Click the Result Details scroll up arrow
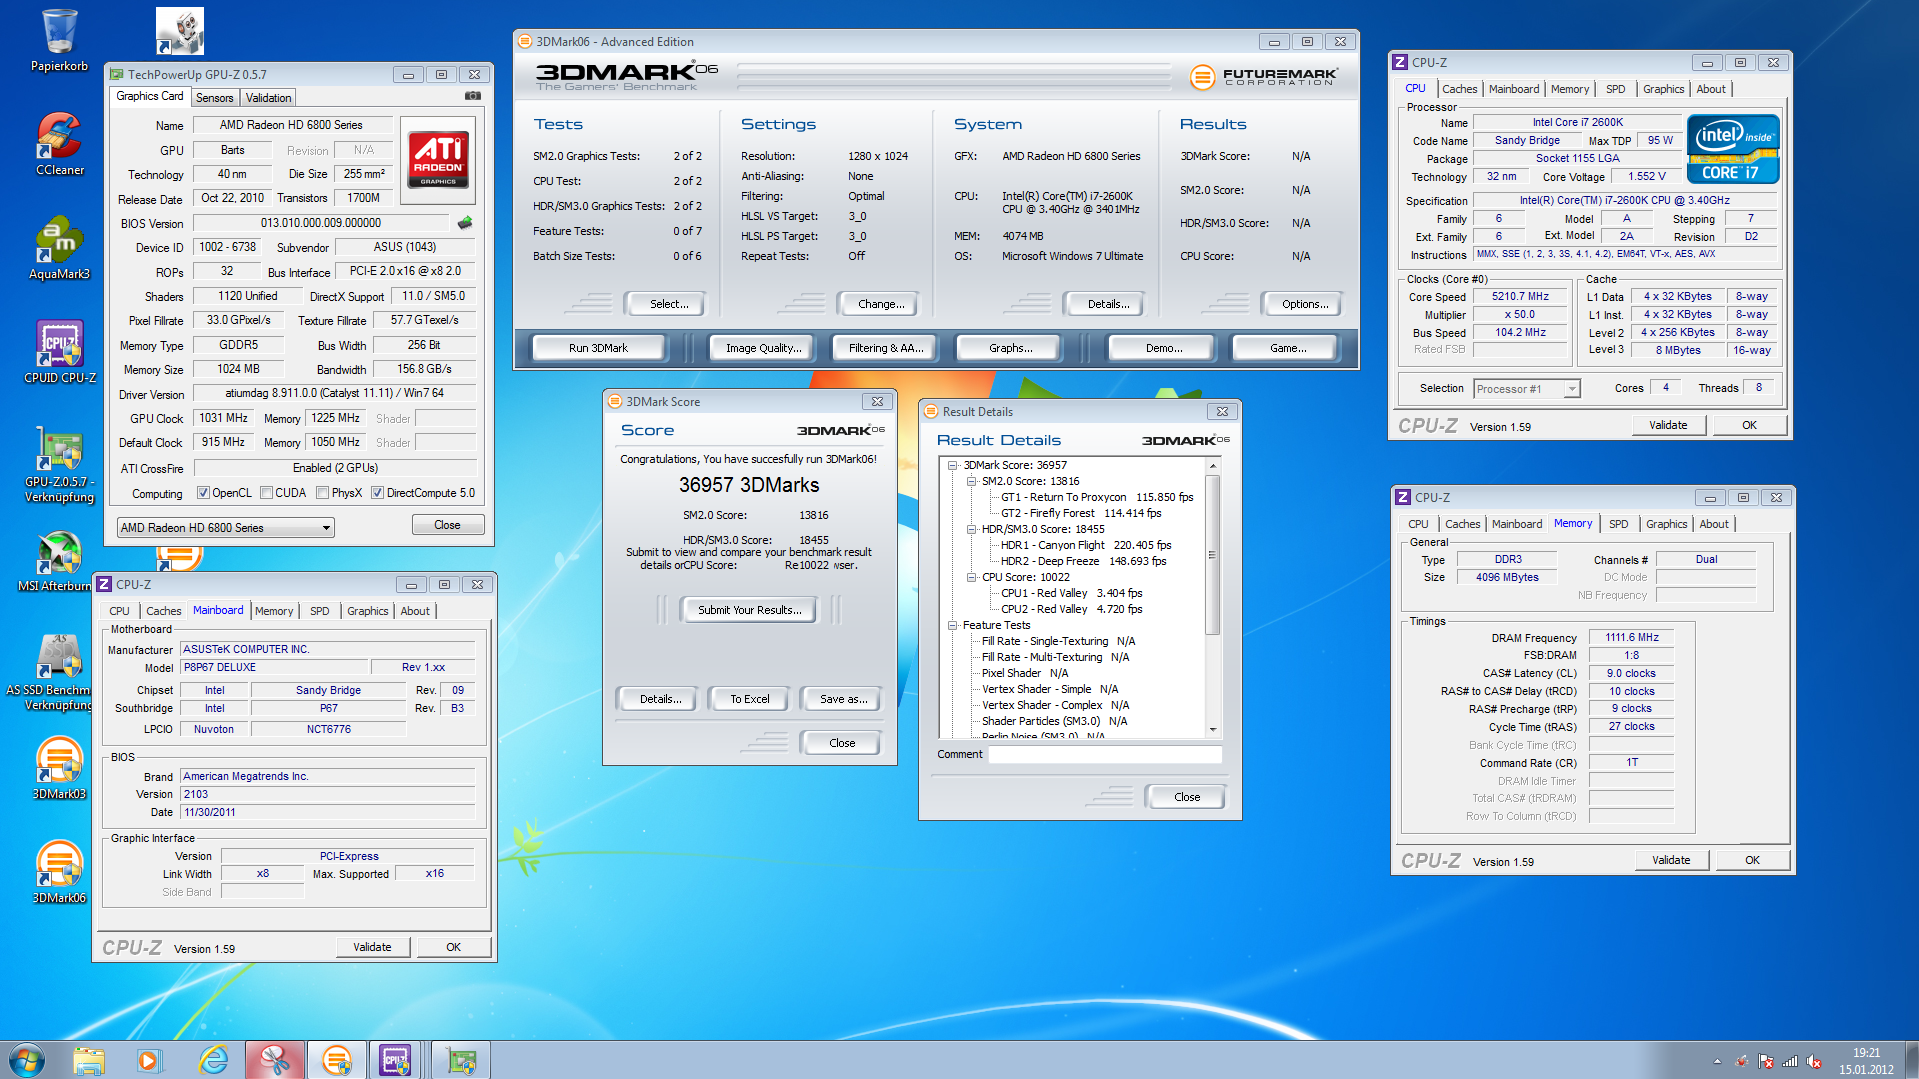Viewport: 1919px width, 1079px height. [x=1212, y=466]
